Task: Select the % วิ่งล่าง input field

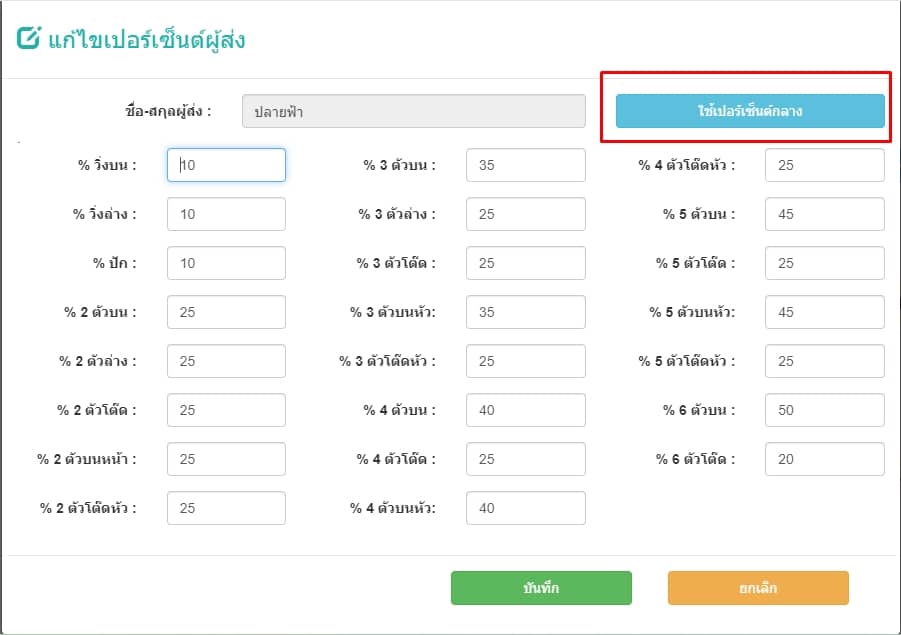Action: (226, 214)
